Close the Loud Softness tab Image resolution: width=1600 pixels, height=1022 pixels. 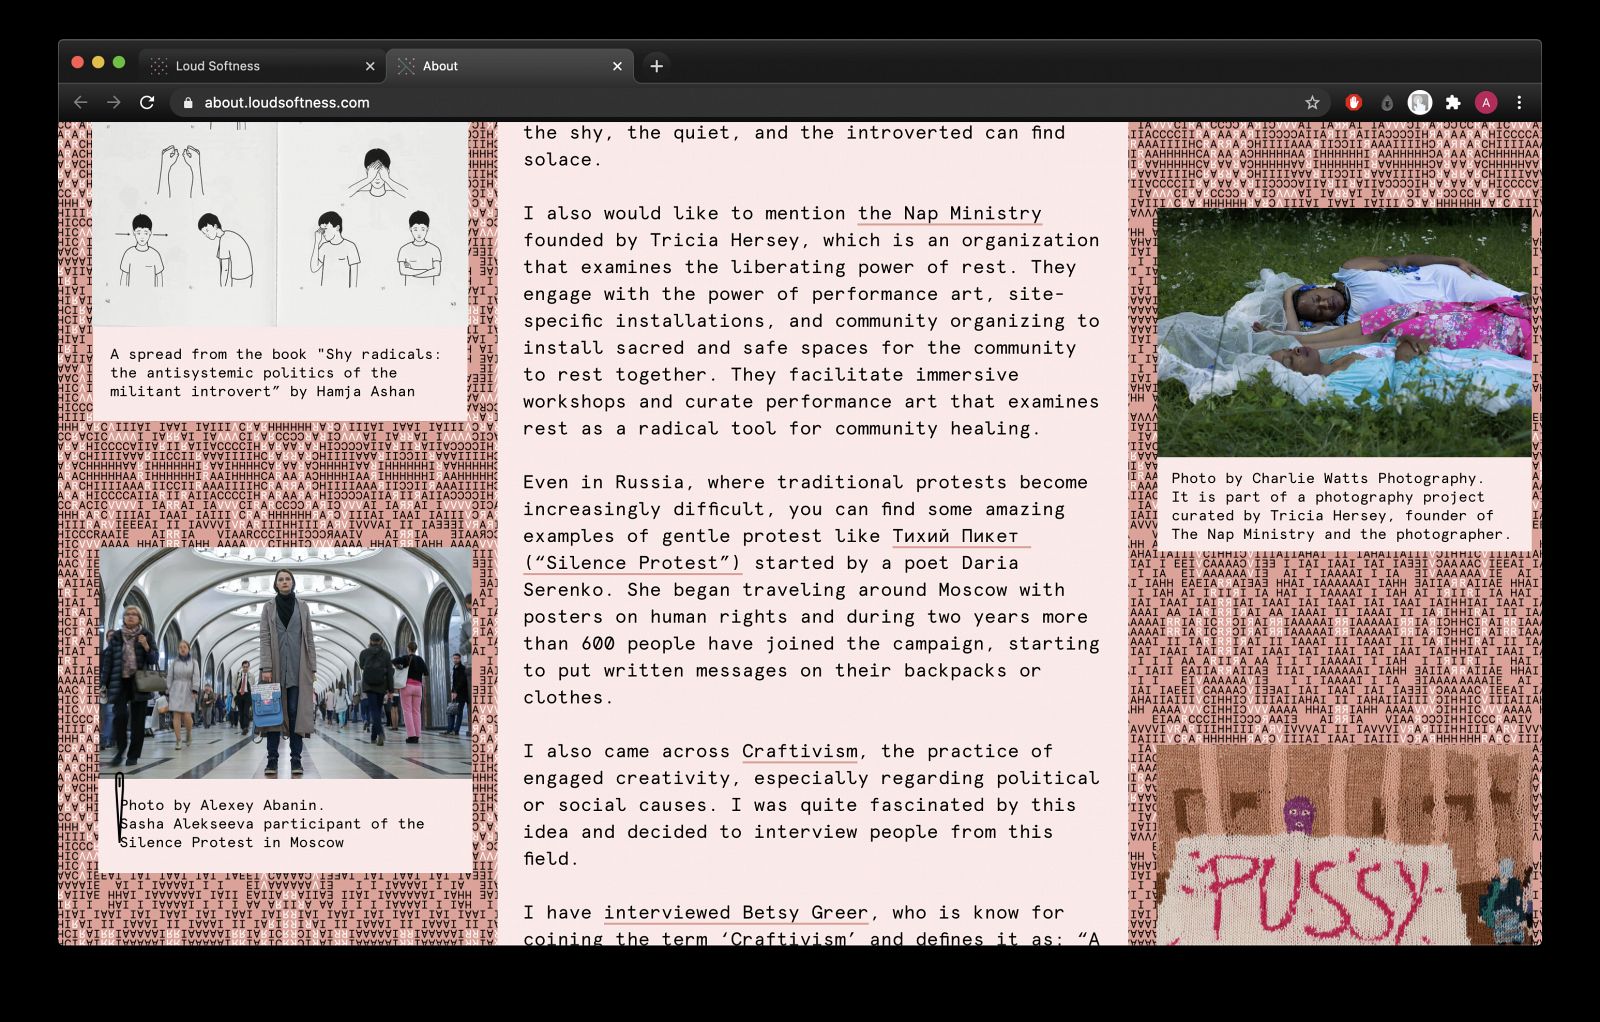[370, 66]
